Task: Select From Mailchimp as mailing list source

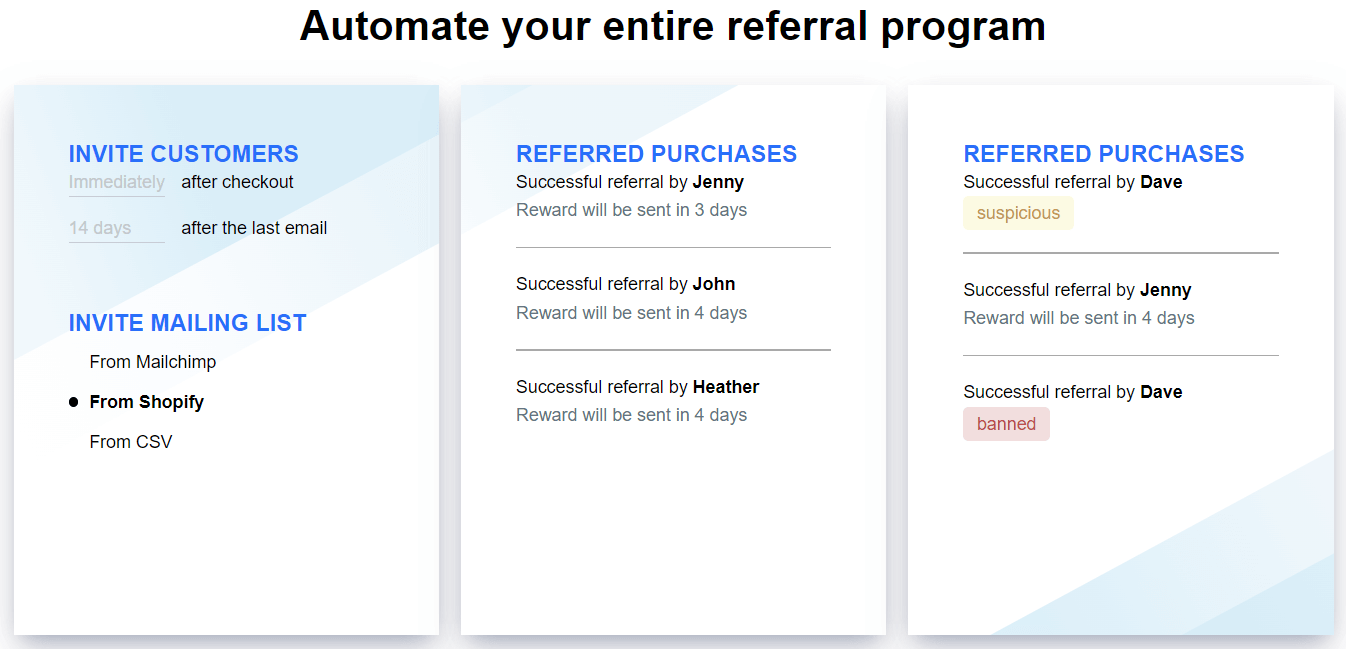Action: click(152, 362)
